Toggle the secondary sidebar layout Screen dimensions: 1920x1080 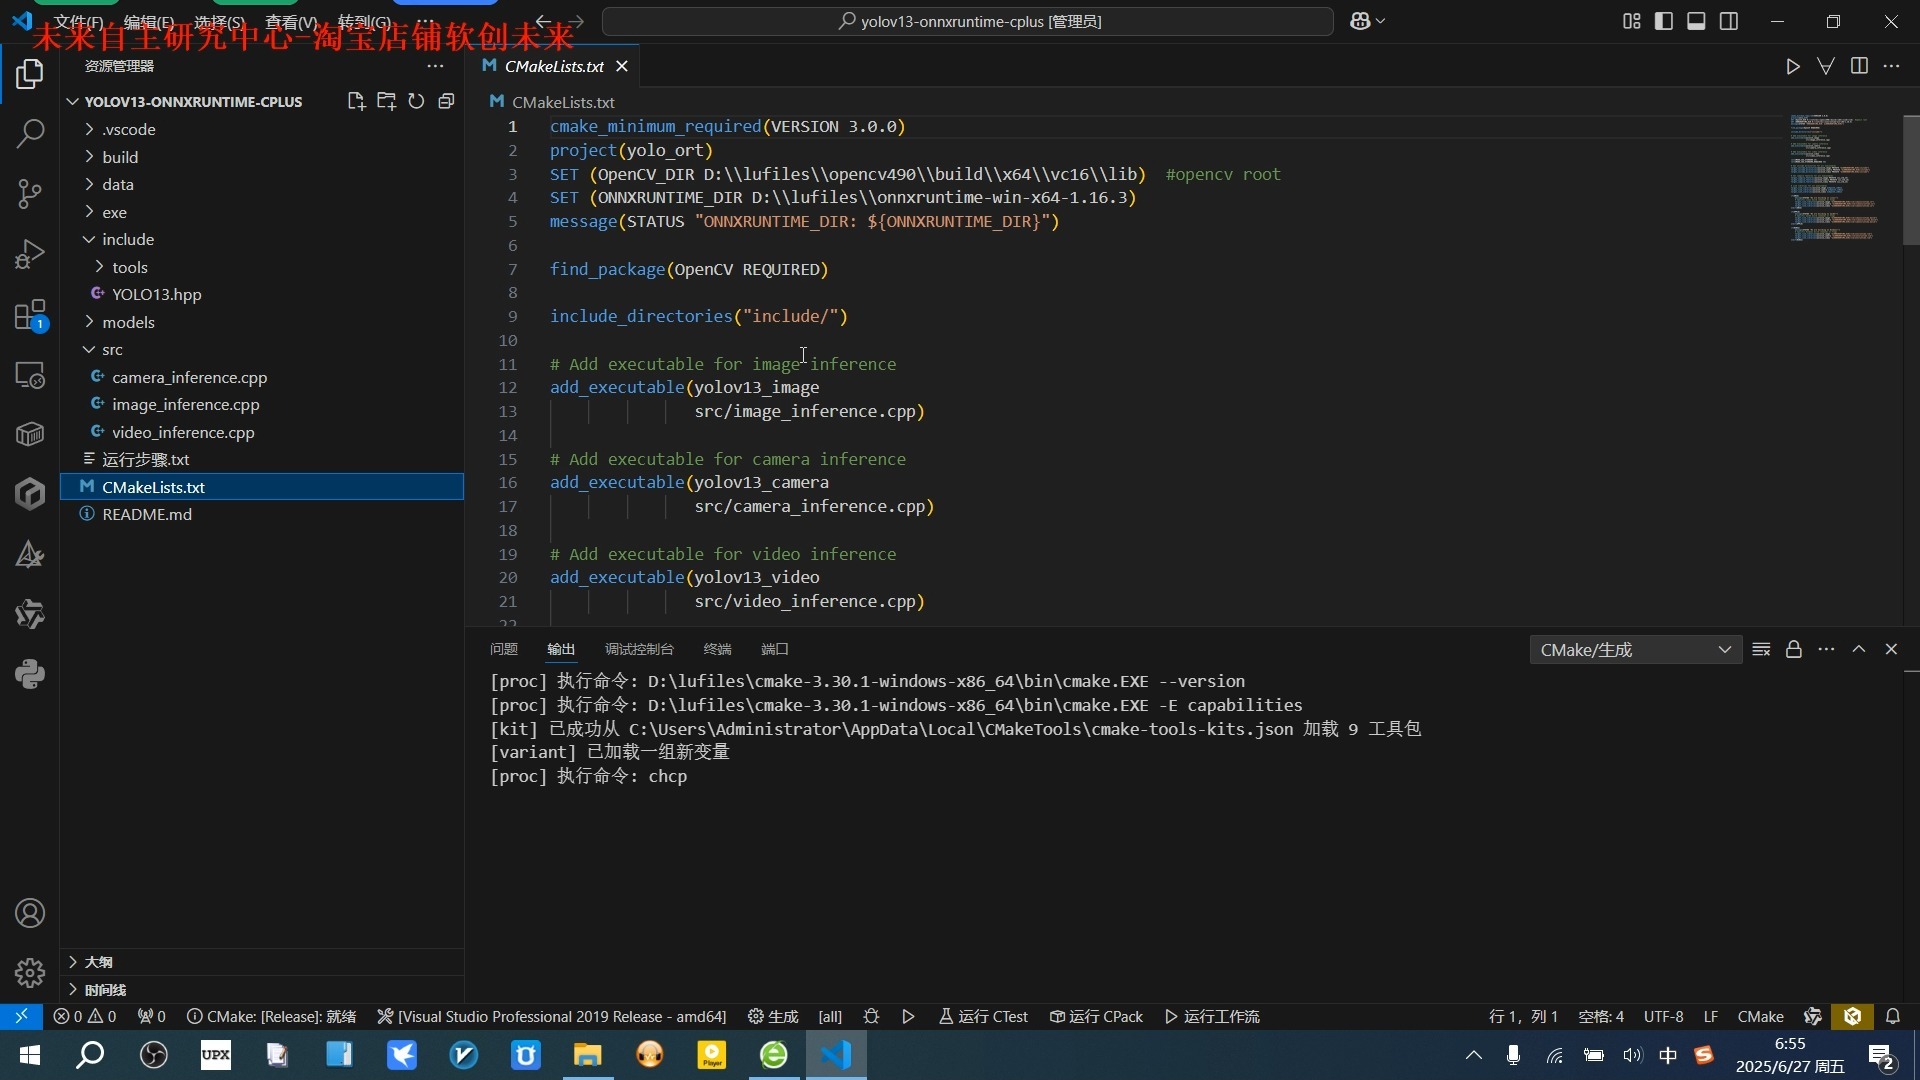(x=1729, y=20)
